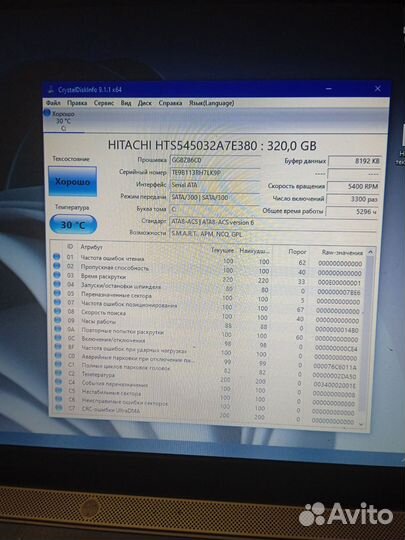Click the blue Хорошо health status button

[x=72, y=181]
